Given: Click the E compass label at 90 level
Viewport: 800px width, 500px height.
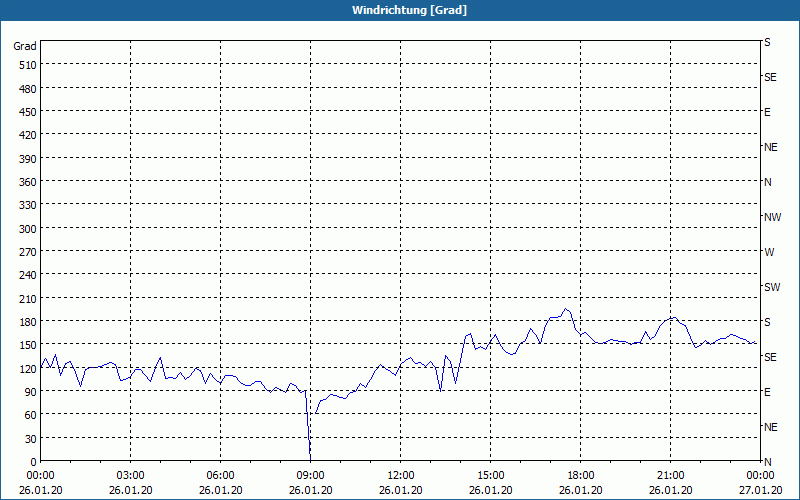Looking at the screenshot, I should pos(767,392).
